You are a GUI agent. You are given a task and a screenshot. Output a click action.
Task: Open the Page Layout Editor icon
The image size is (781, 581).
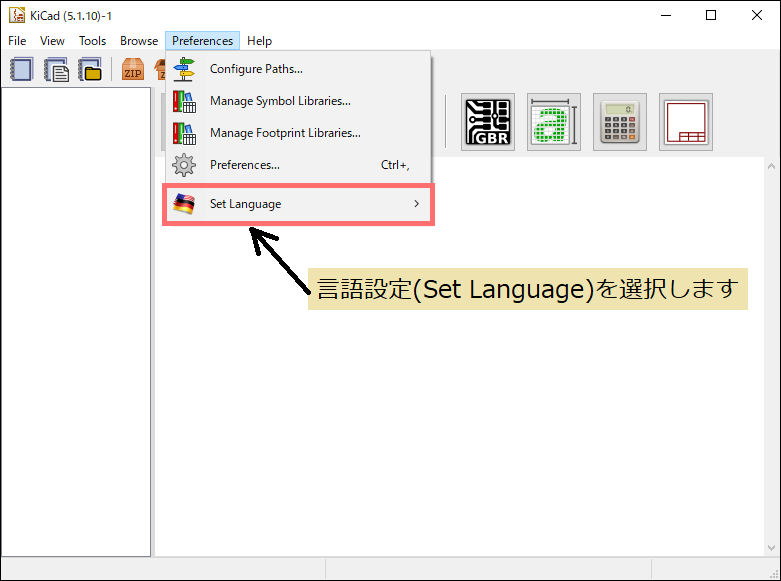click(x=686, y=122)
